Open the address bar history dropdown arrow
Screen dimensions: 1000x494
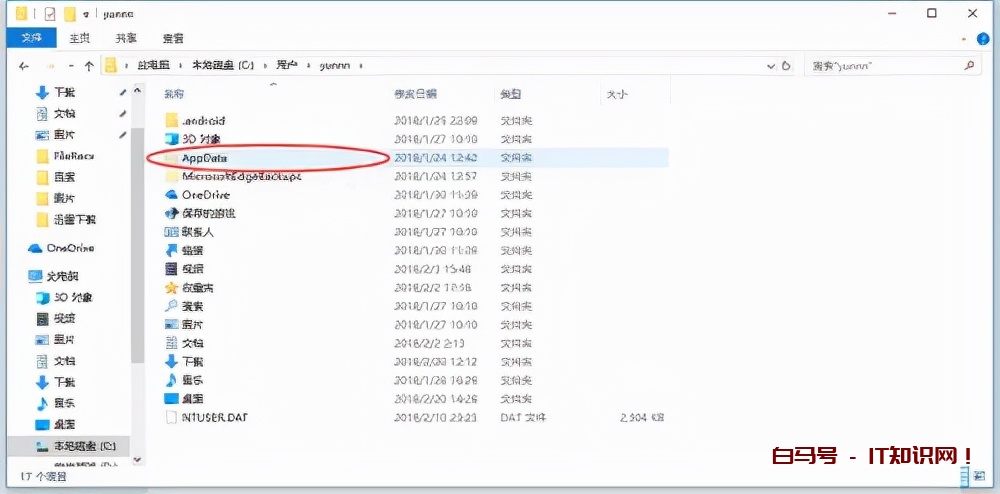point(771,66)
